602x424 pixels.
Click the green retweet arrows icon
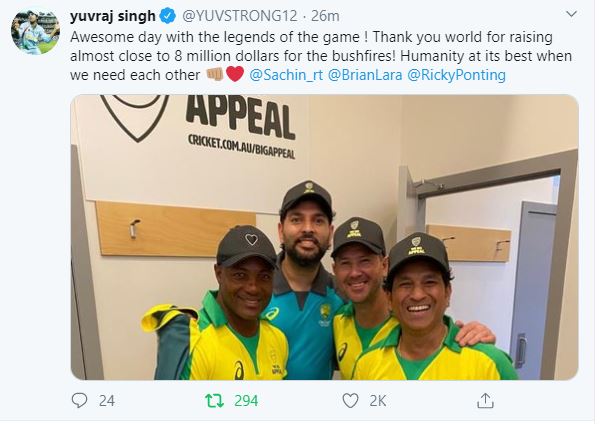214,401
